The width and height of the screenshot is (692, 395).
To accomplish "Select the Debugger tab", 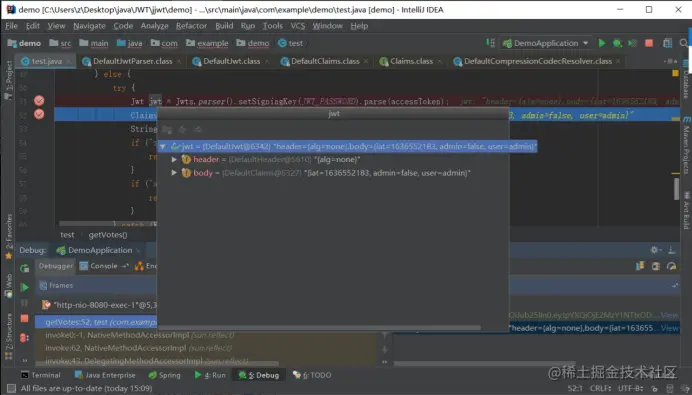I will point(56,266).
